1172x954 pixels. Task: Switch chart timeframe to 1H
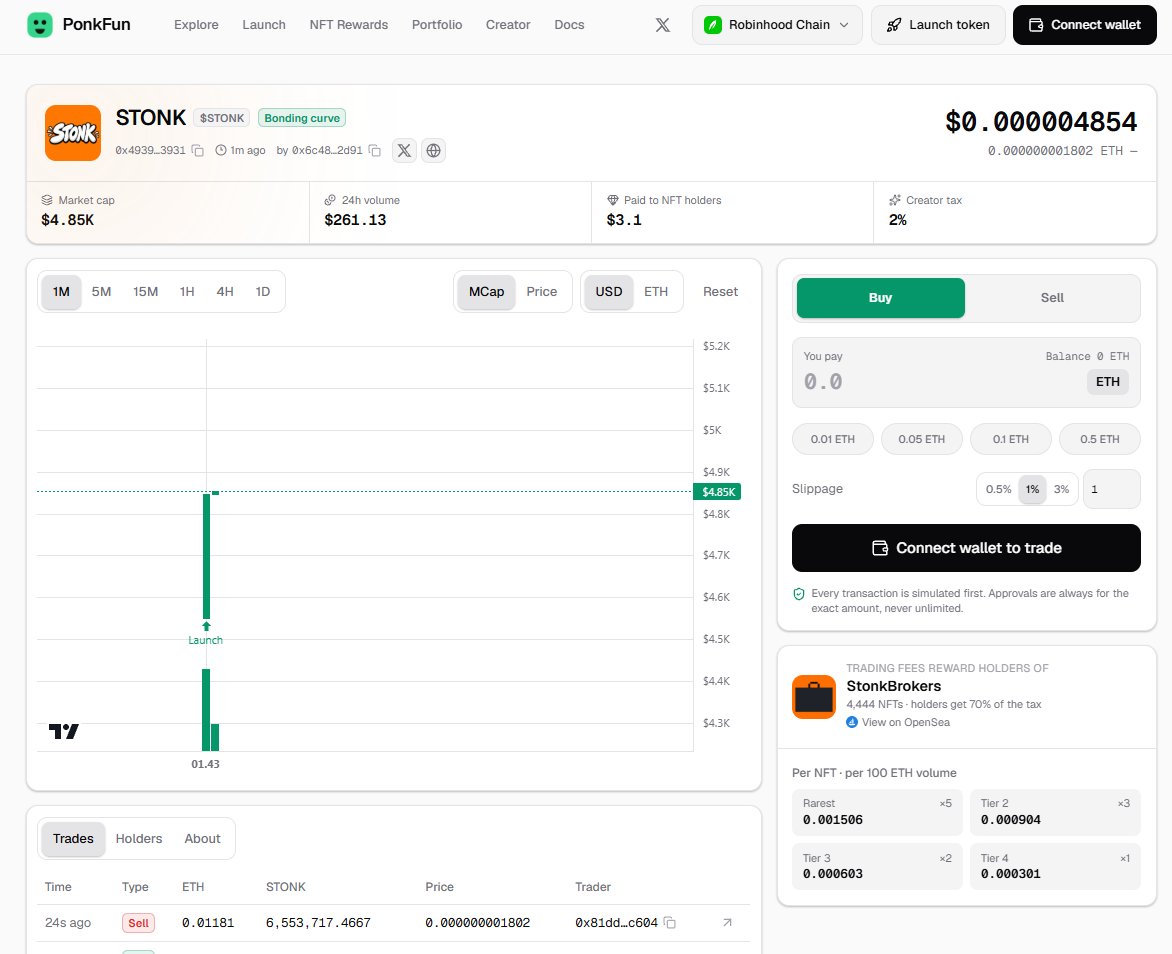[x=187, y=292]
